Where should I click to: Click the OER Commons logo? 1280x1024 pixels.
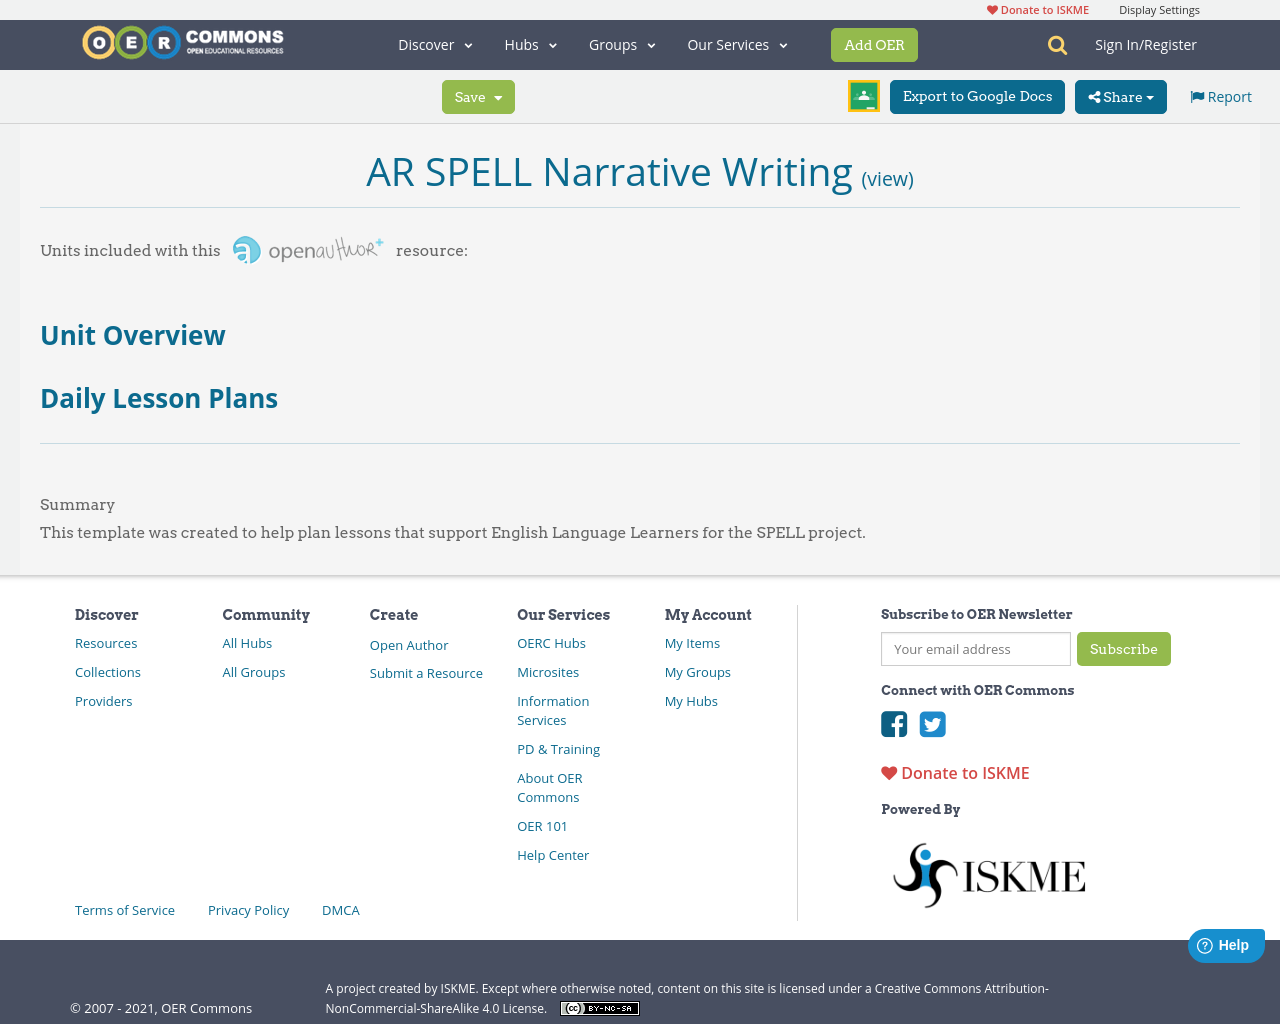182,41
